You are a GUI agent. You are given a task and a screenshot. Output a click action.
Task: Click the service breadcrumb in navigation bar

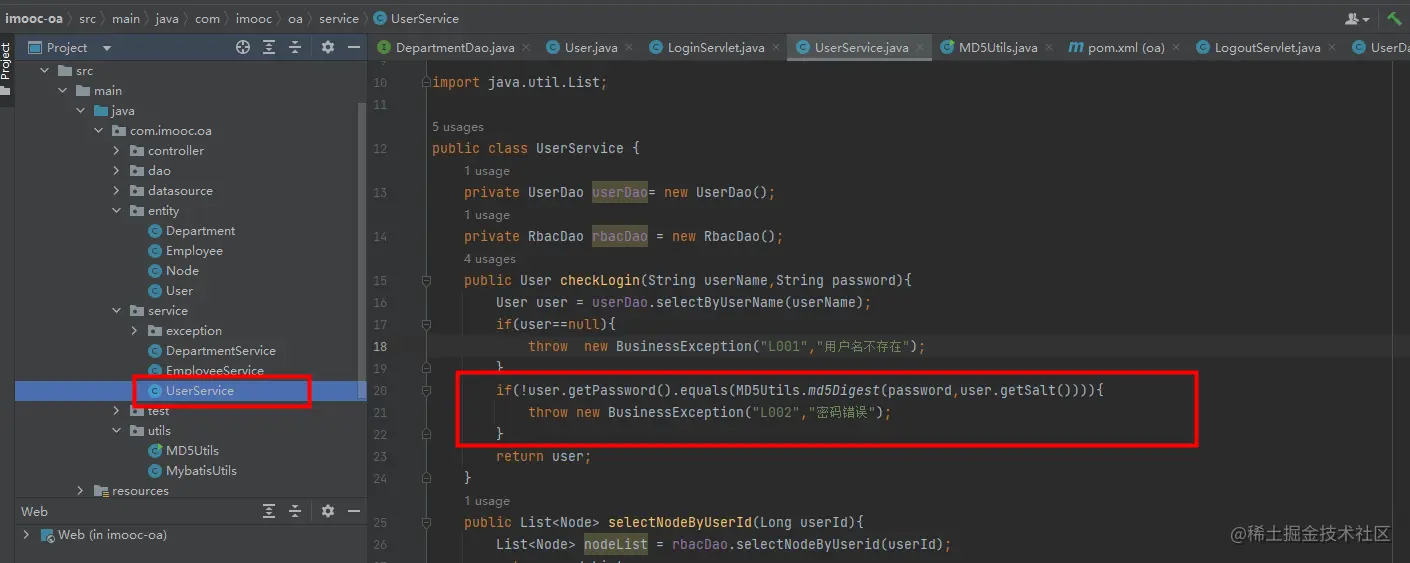tap(339, 18)
